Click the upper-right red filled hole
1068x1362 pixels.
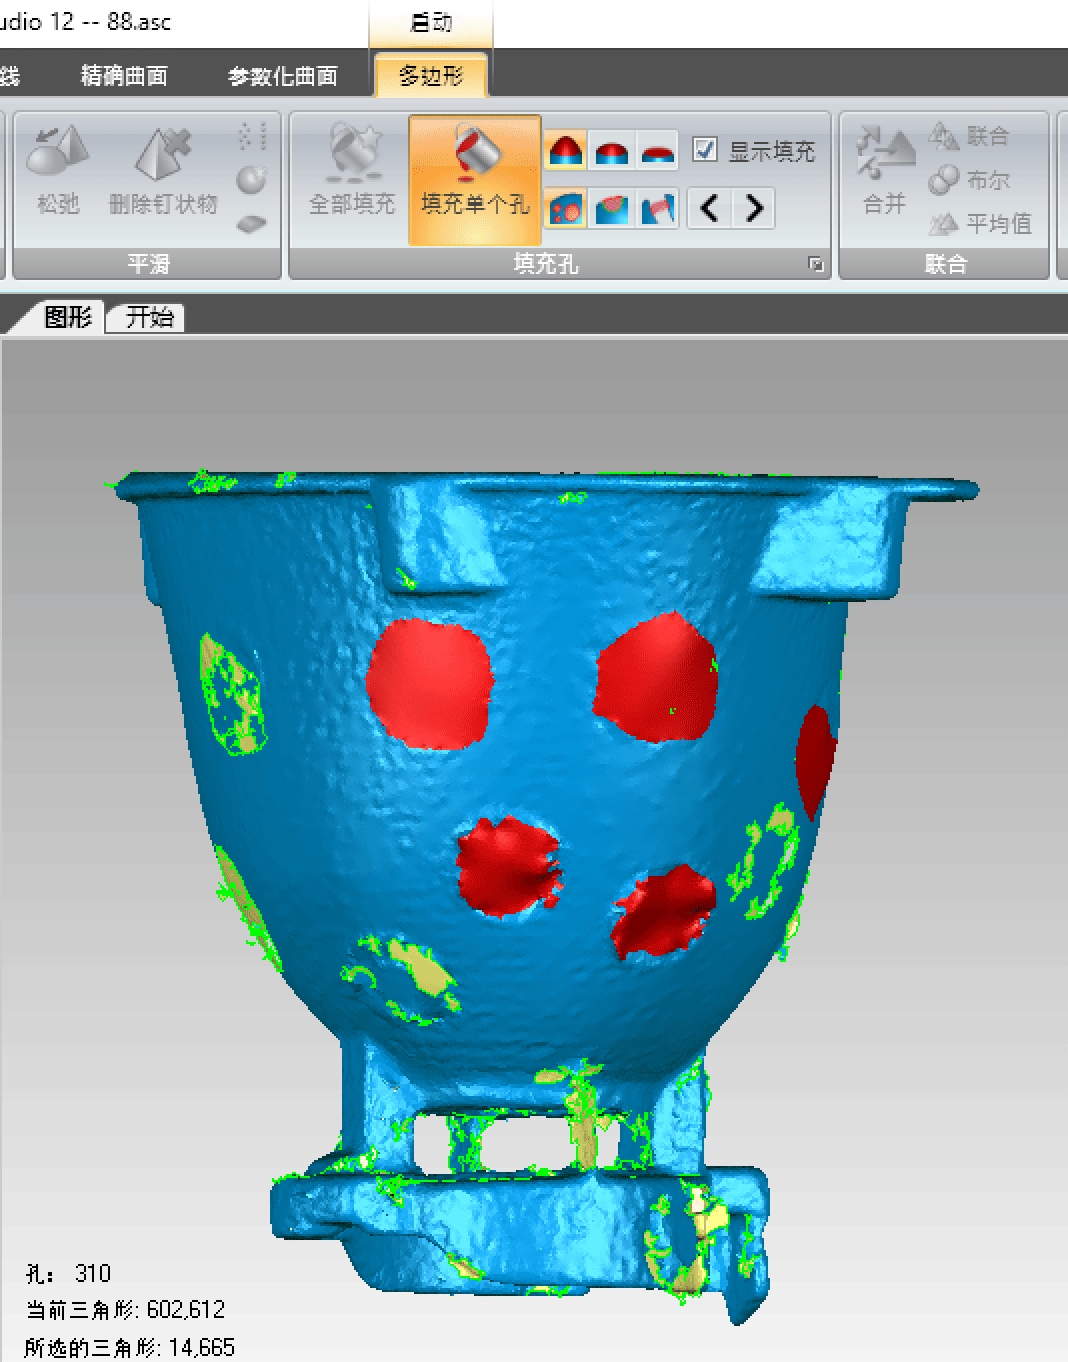tap(657, 677)
